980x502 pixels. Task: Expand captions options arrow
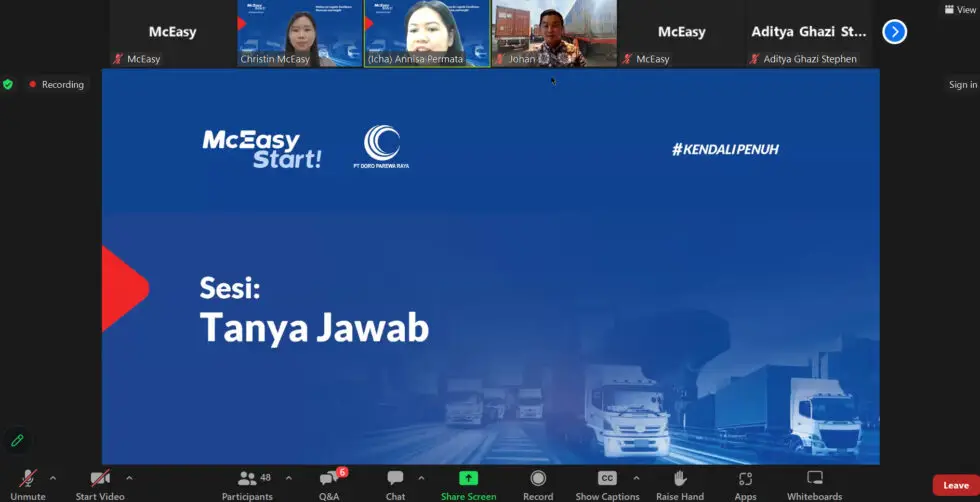tap(636, 478)
